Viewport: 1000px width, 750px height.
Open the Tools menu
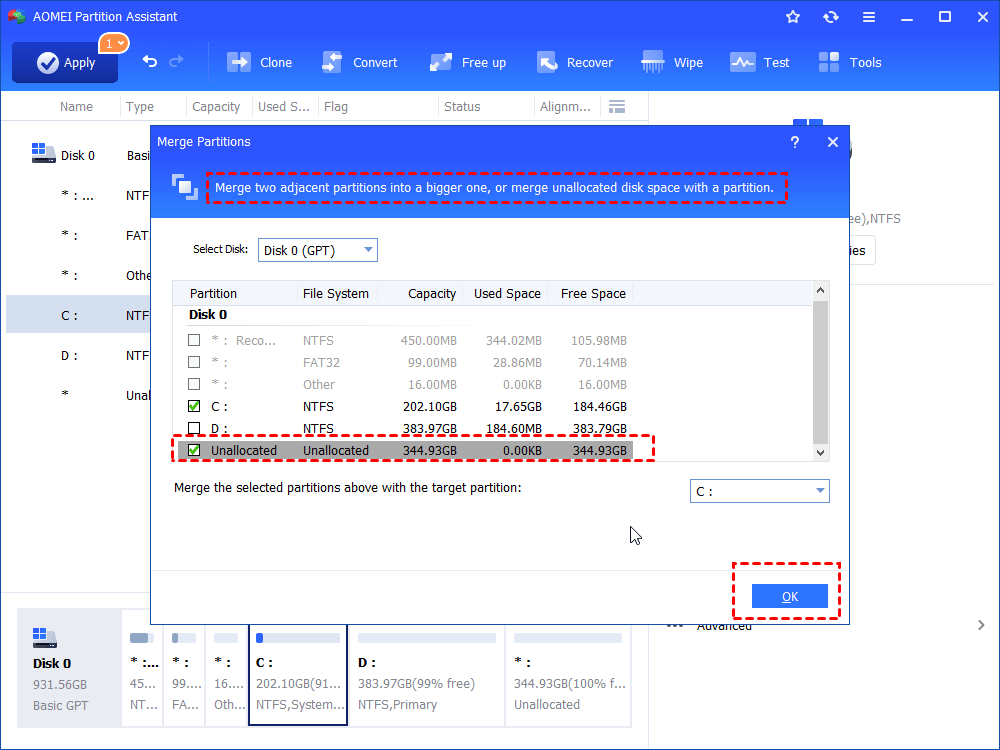click(850, 62)
